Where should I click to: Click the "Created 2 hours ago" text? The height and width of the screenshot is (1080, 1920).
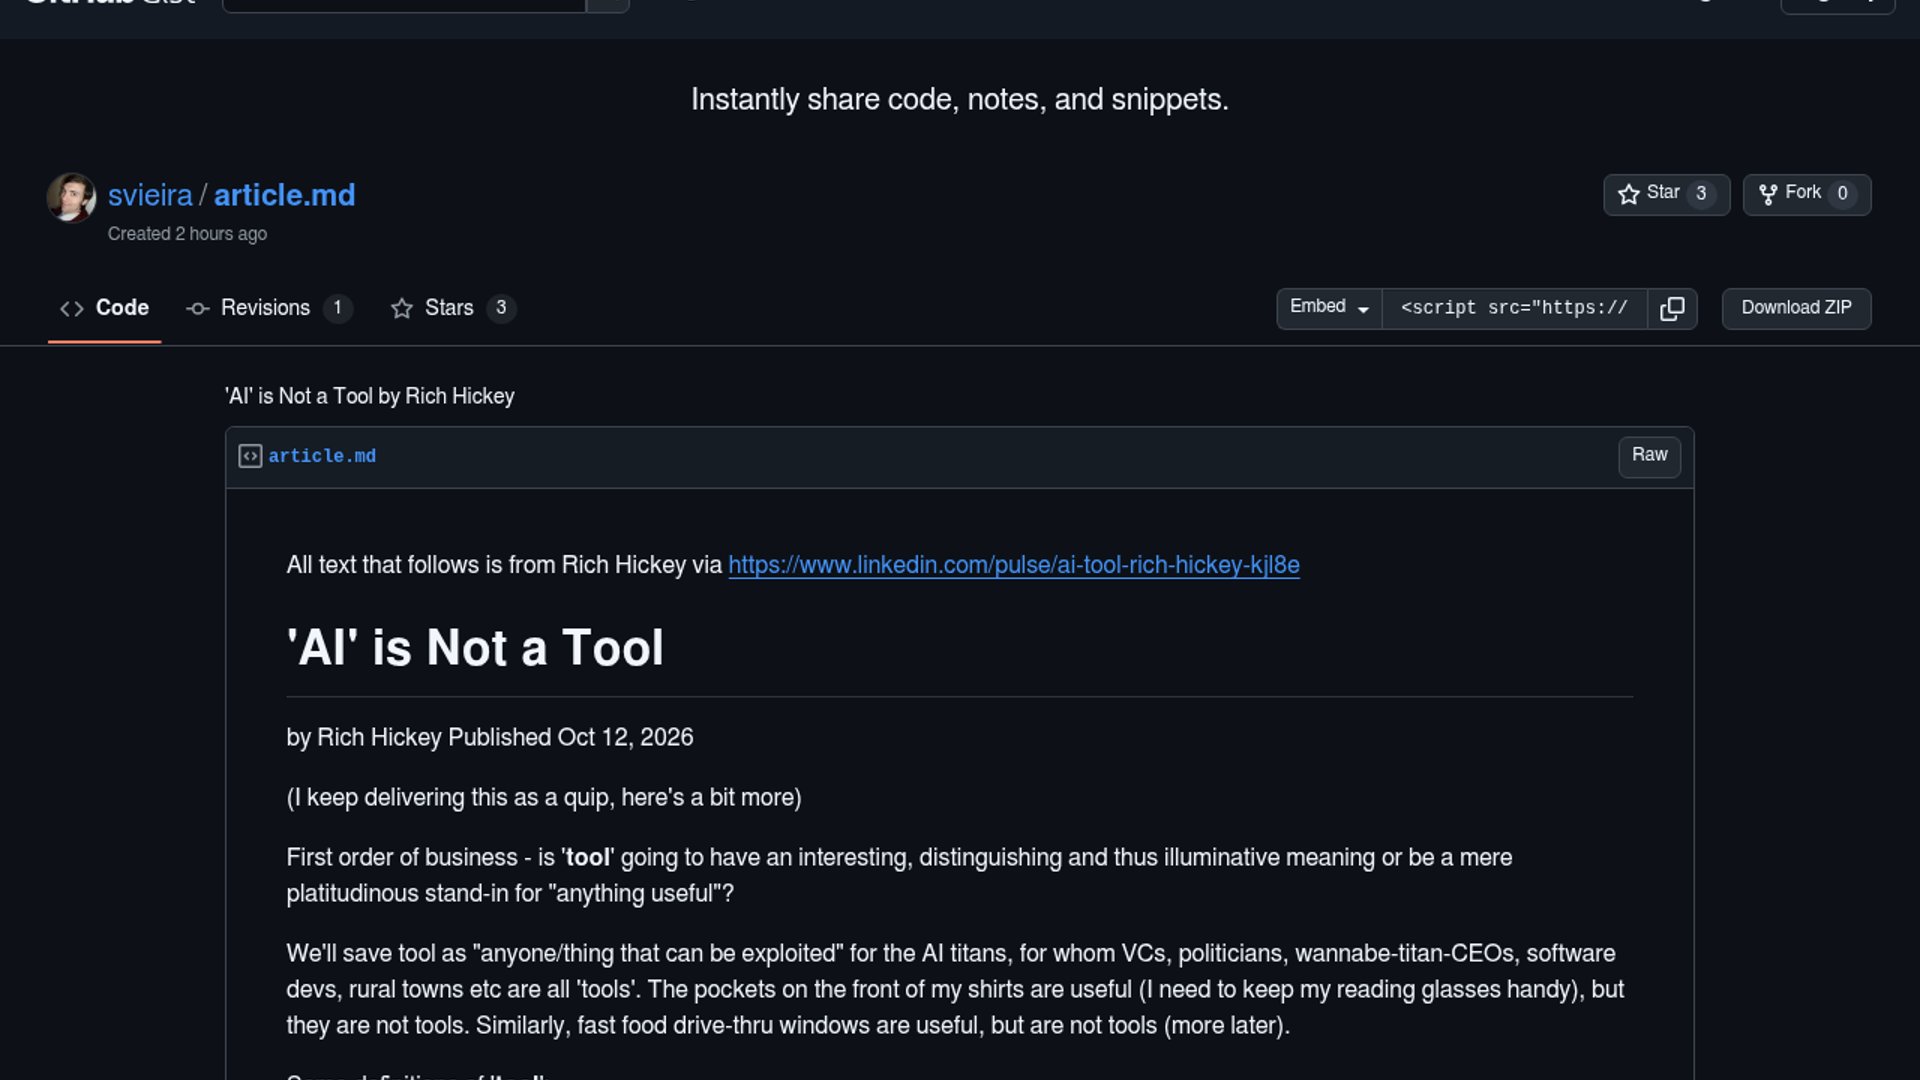tap(187, 234)
